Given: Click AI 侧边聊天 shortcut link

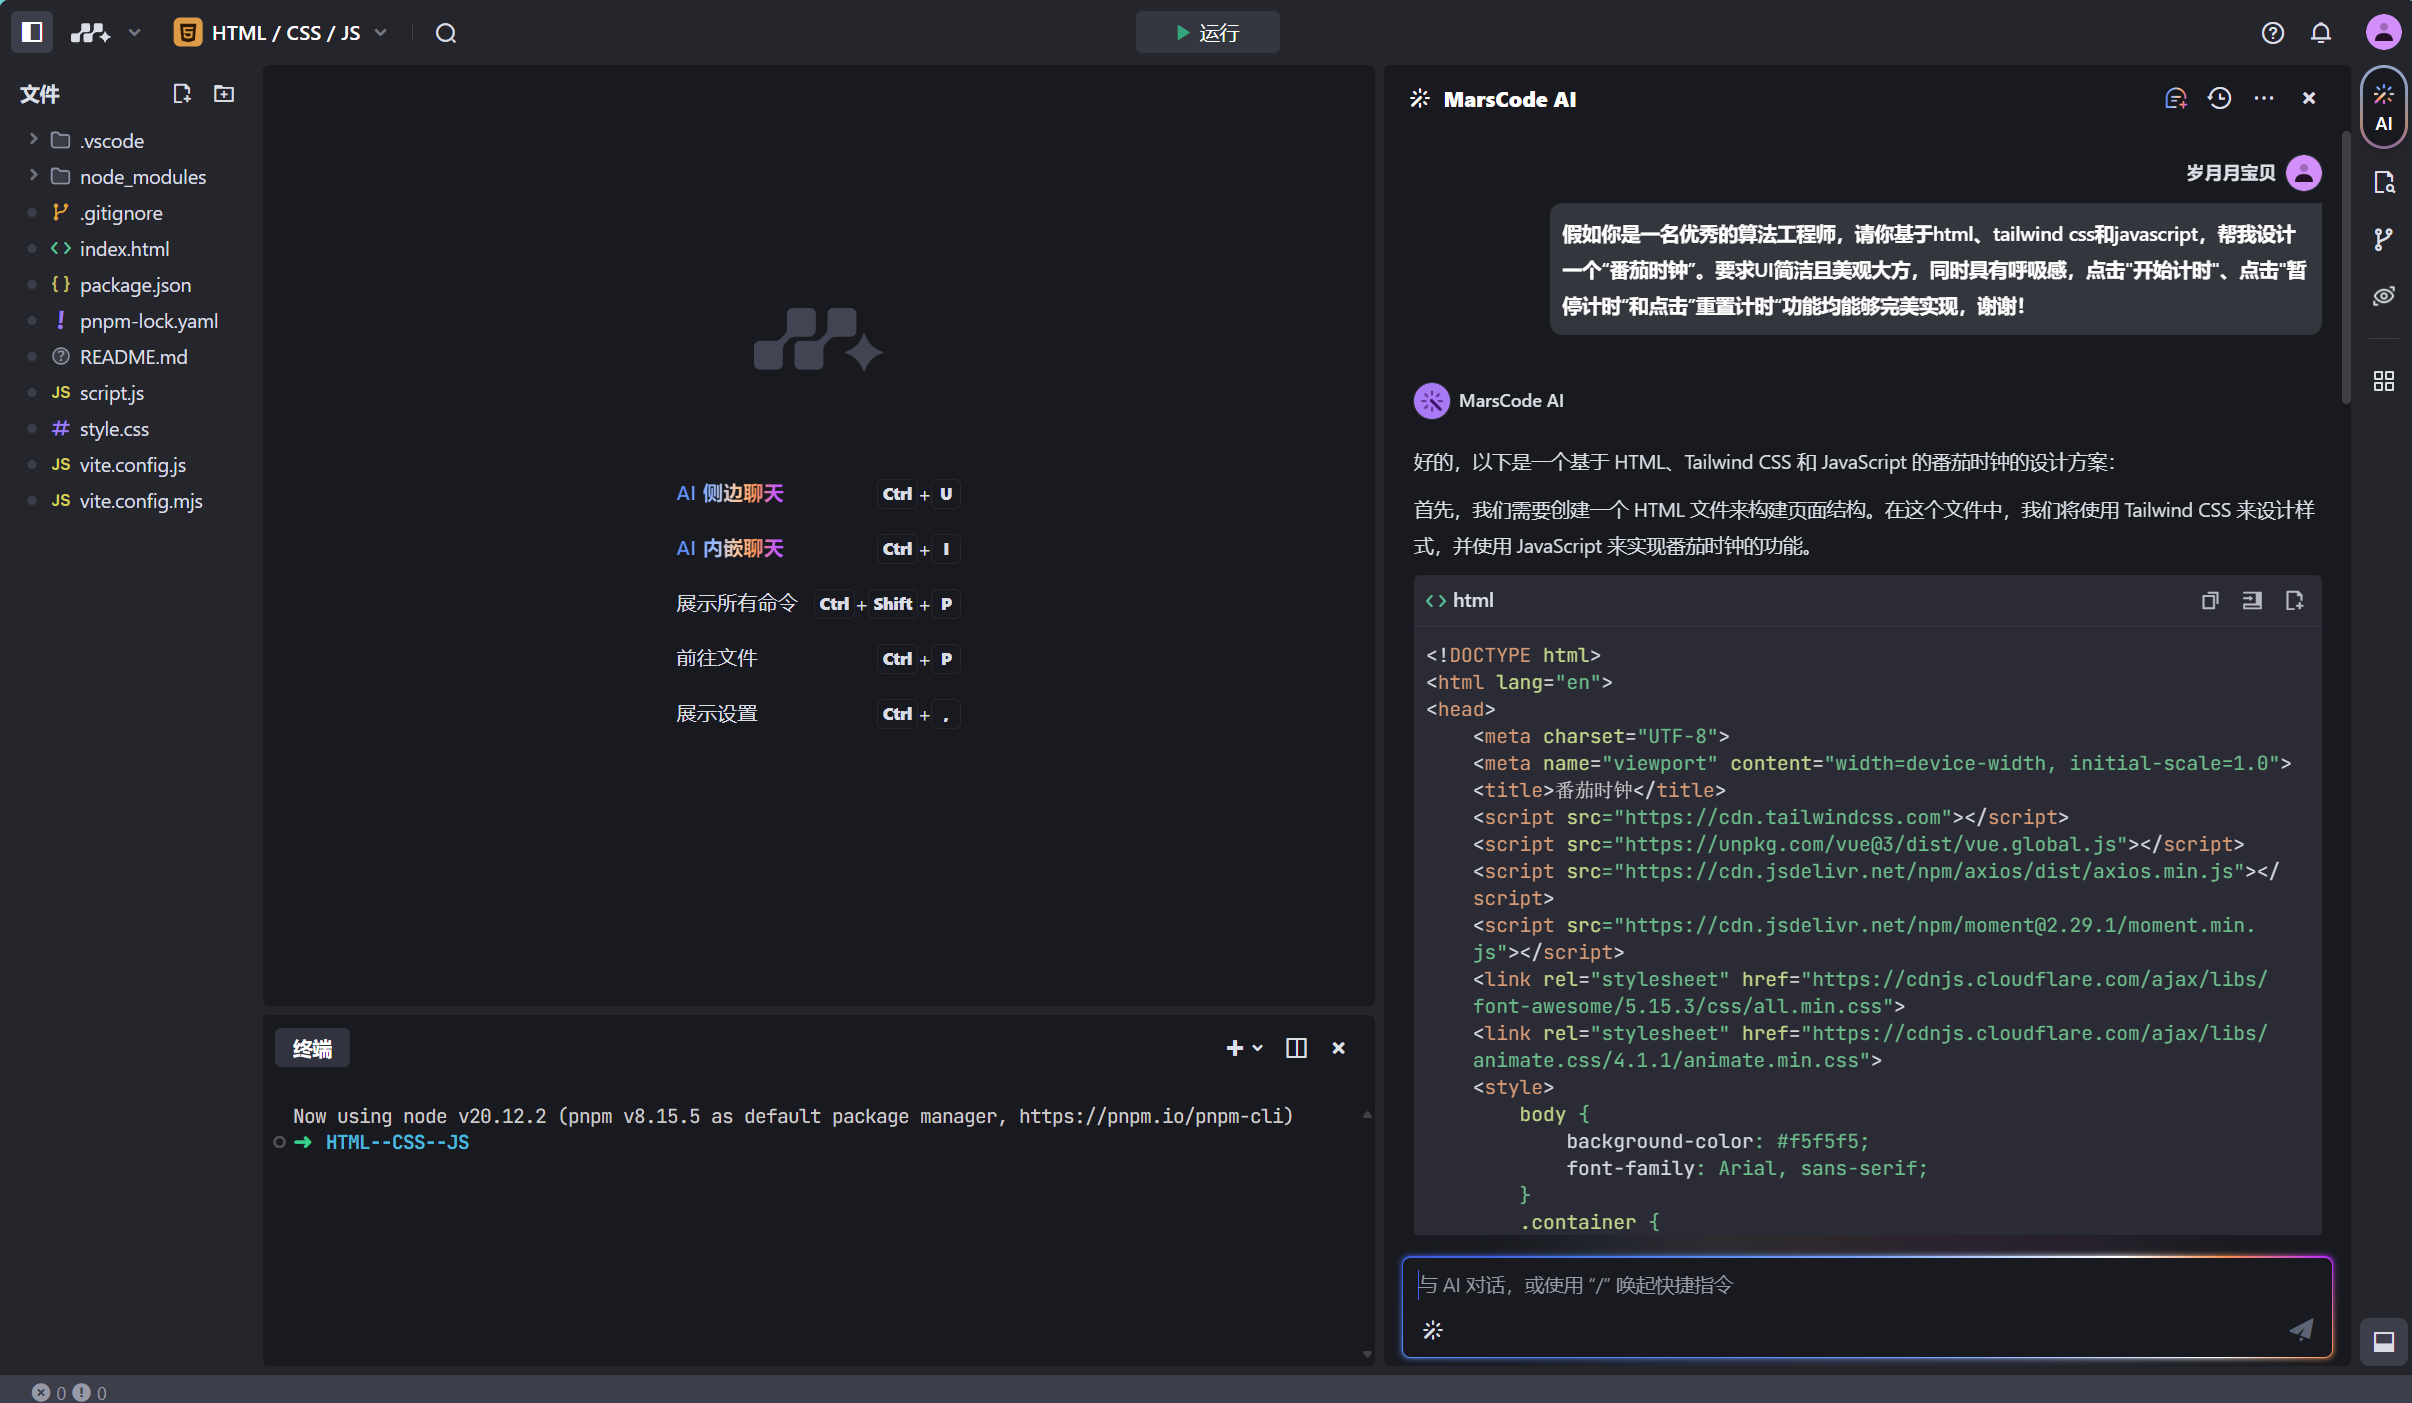Looking at the screenshot, I should (x=729, y=493).
